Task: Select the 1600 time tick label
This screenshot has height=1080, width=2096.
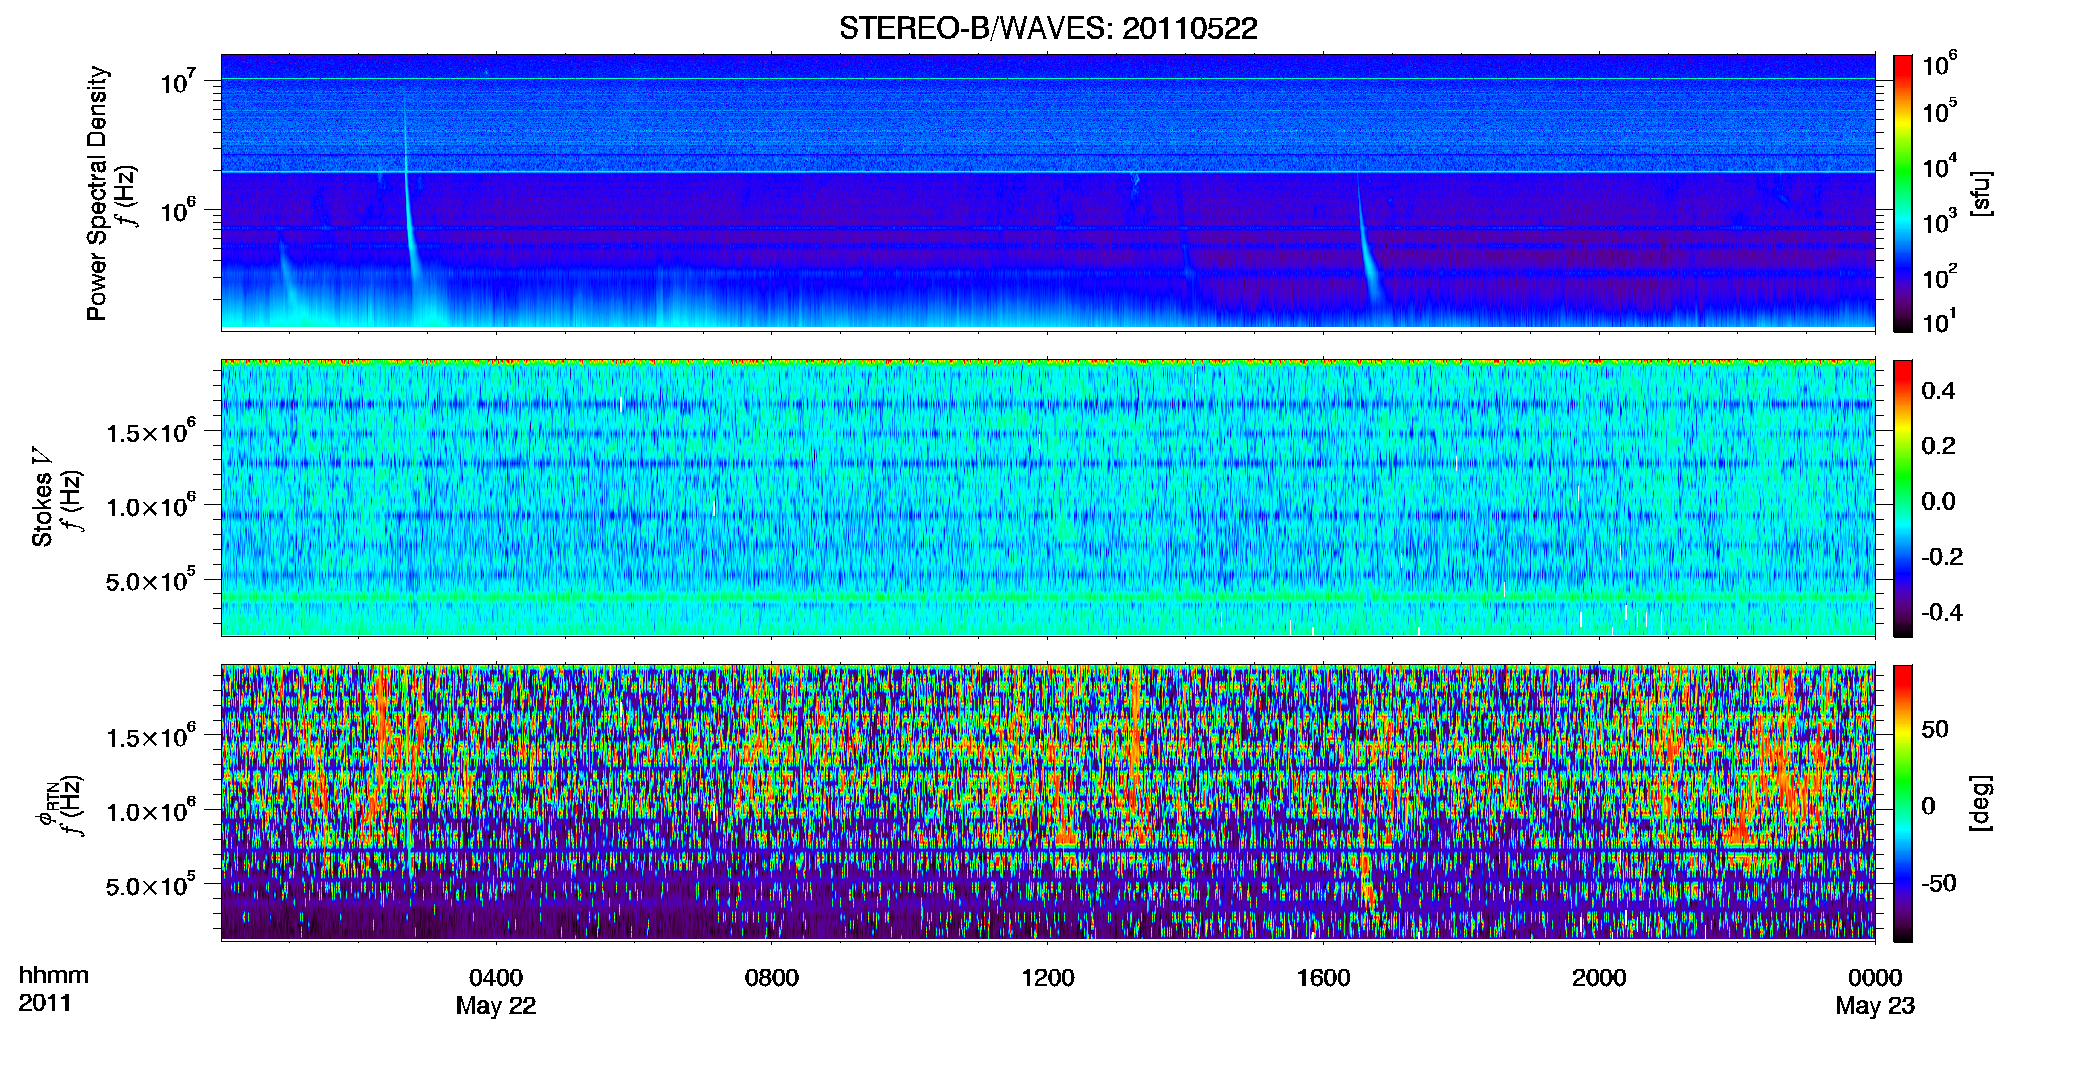Action: click(x=1323, y=977)
